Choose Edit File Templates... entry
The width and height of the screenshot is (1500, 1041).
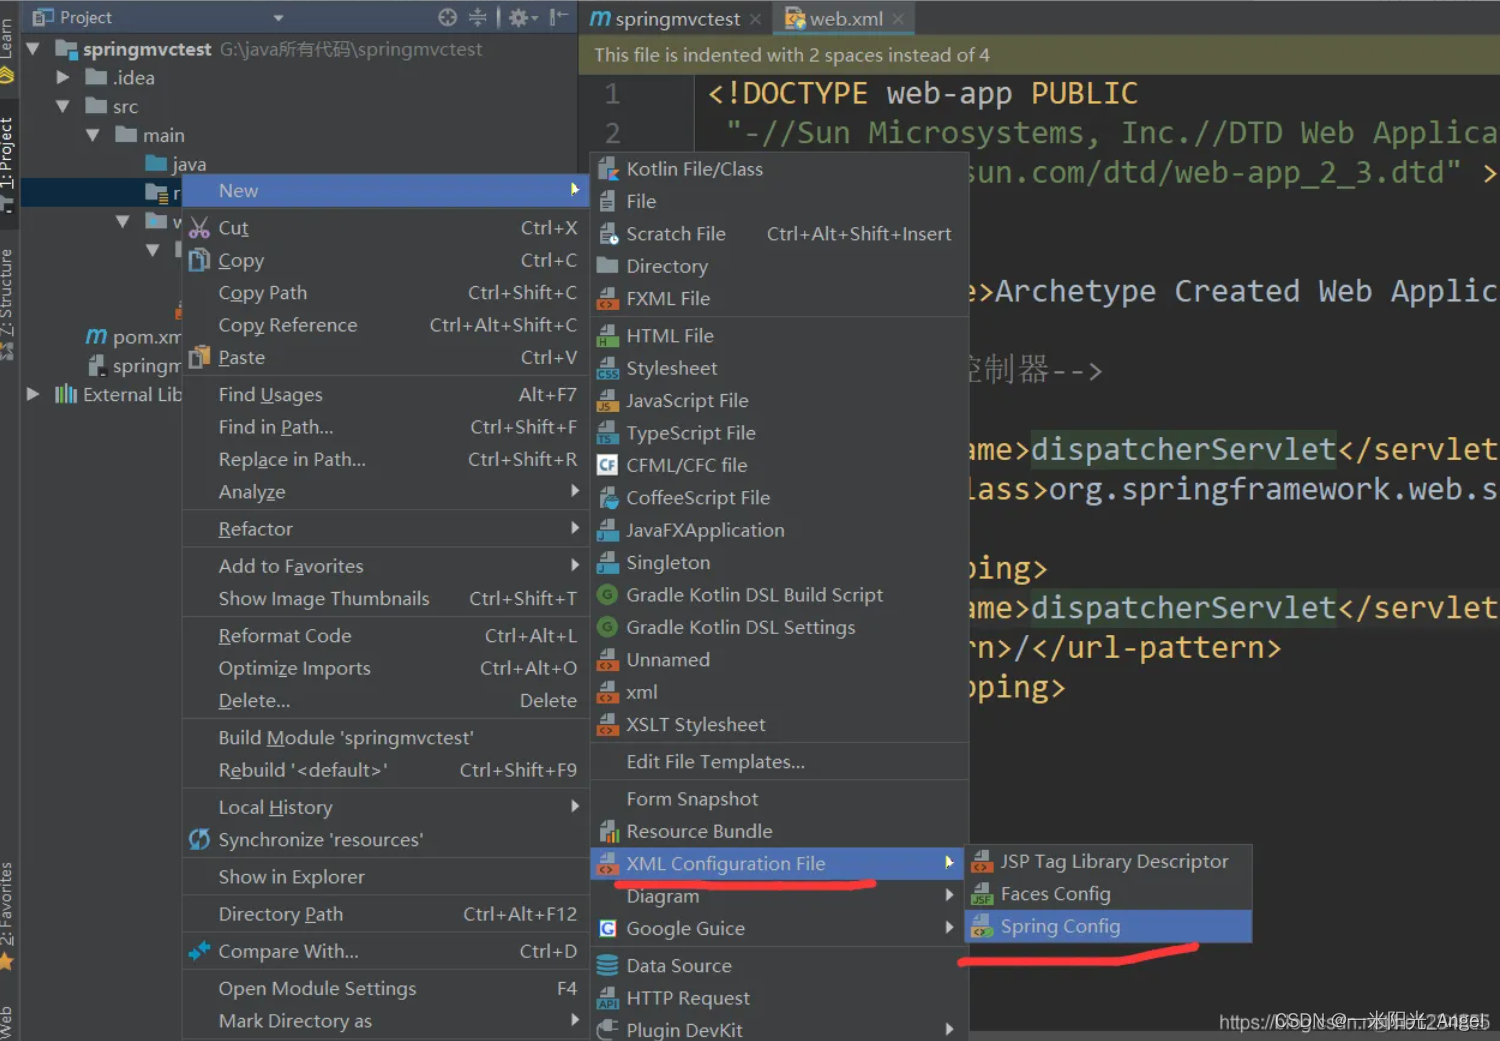pyautogui.click(x=779, y=762)
